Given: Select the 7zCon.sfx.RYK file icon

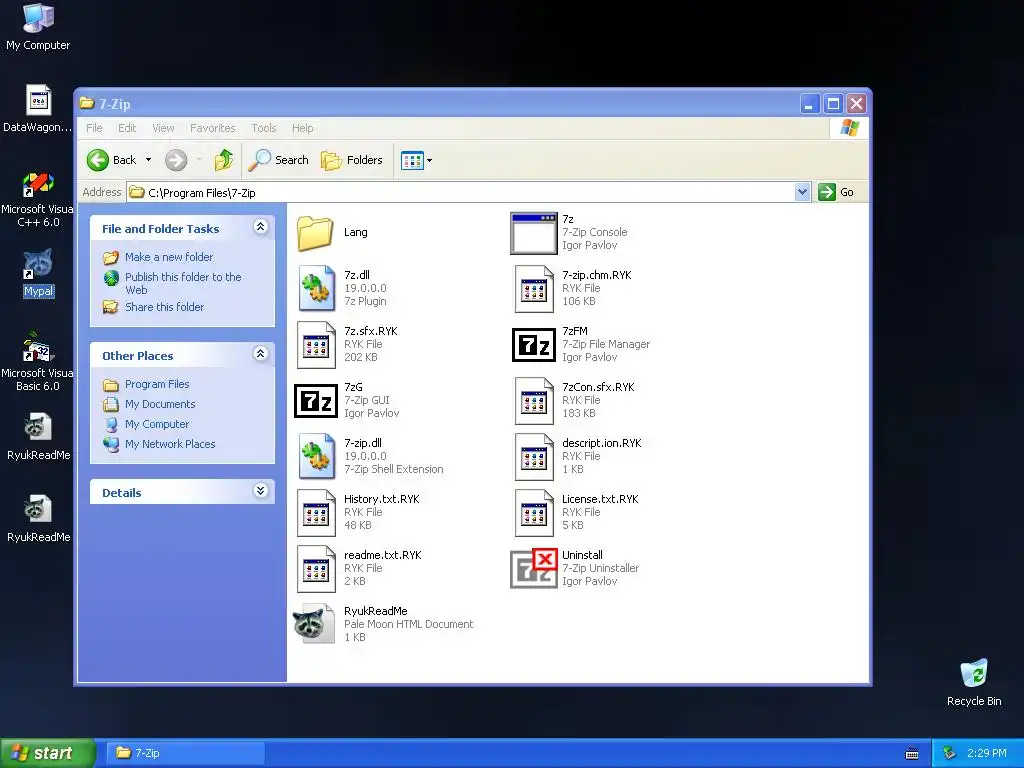Looking at the screenshot, I should pyautogui.click(x=534, y=401).
